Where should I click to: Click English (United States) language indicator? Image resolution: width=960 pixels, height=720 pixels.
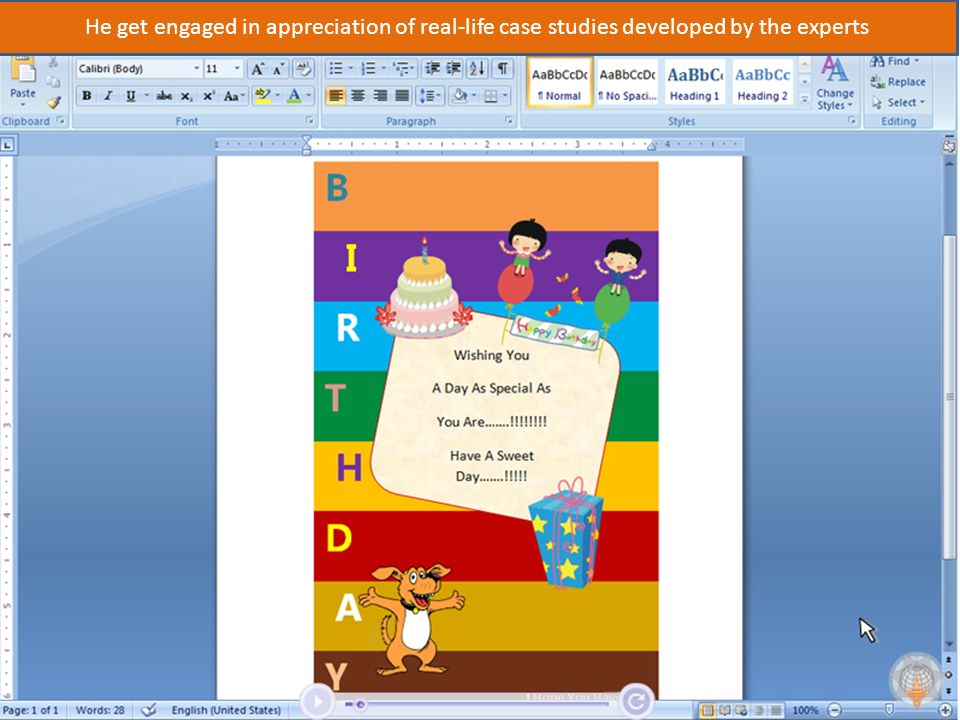point(226,710)
